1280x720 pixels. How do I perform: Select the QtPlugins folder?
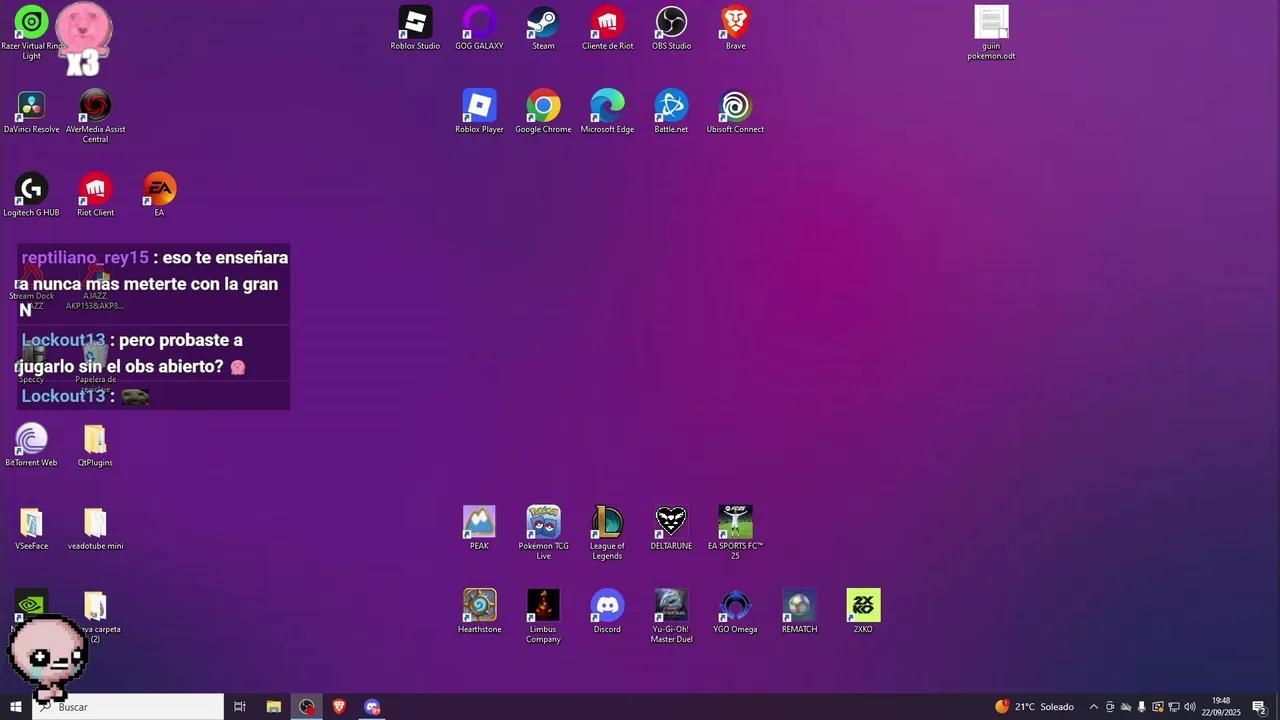(95, 445)
